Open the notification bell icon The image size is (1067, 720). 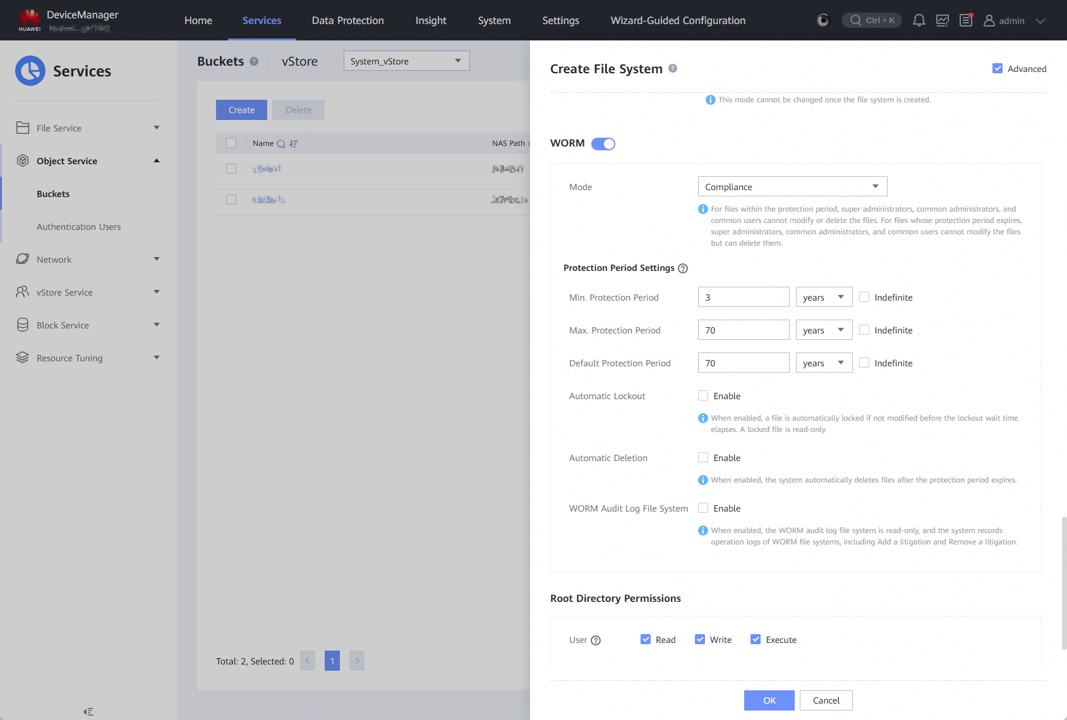(x=918, y=20)
